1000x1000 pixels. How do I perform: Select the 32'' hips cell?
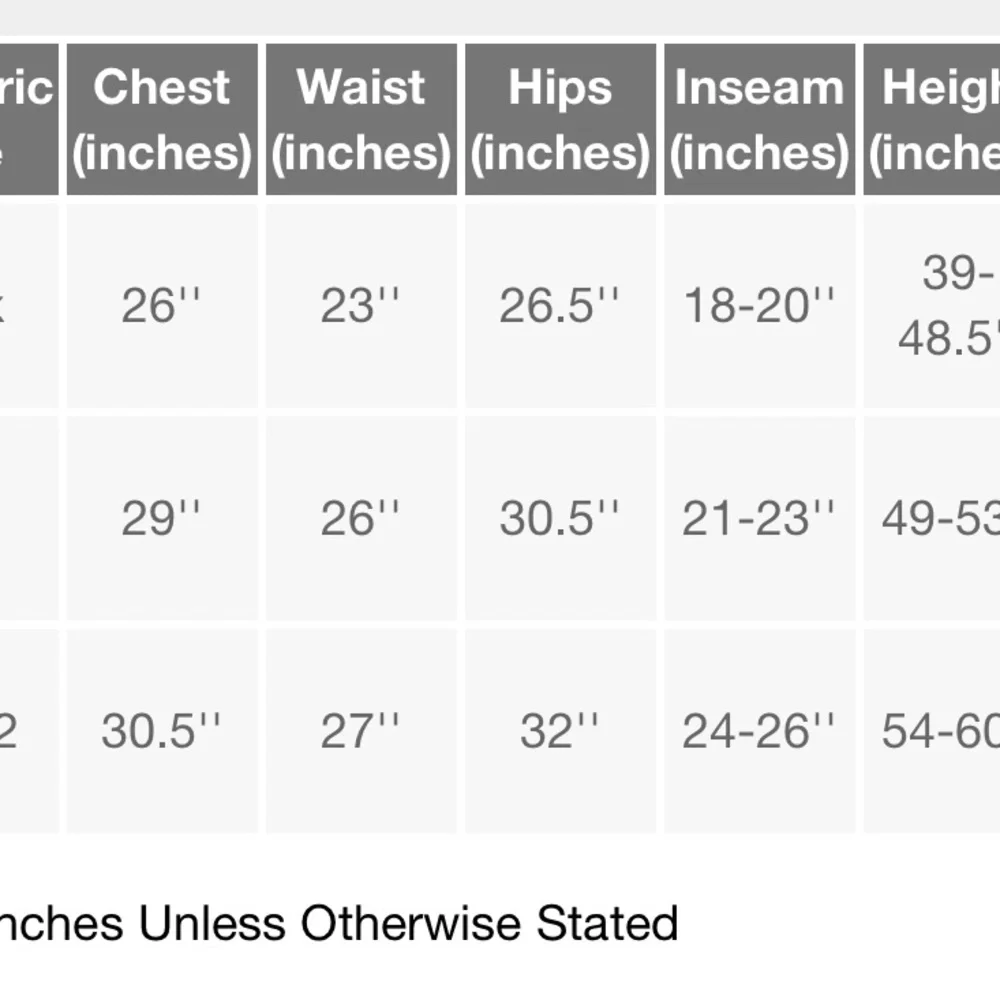tap(561, 731)
